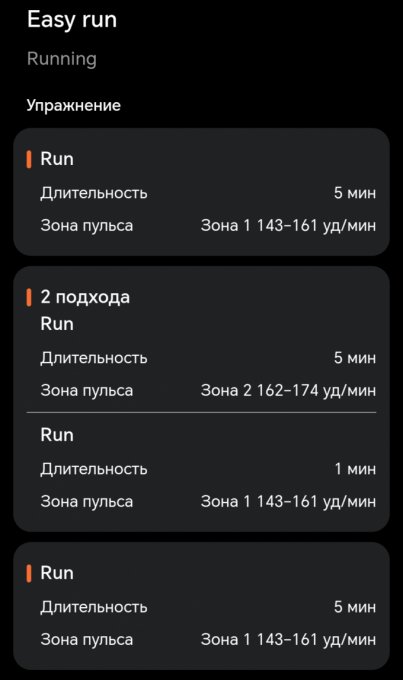403x680 pixels.
Task: Tap the 2 подхода repeat header
Action: coord(85,298)
